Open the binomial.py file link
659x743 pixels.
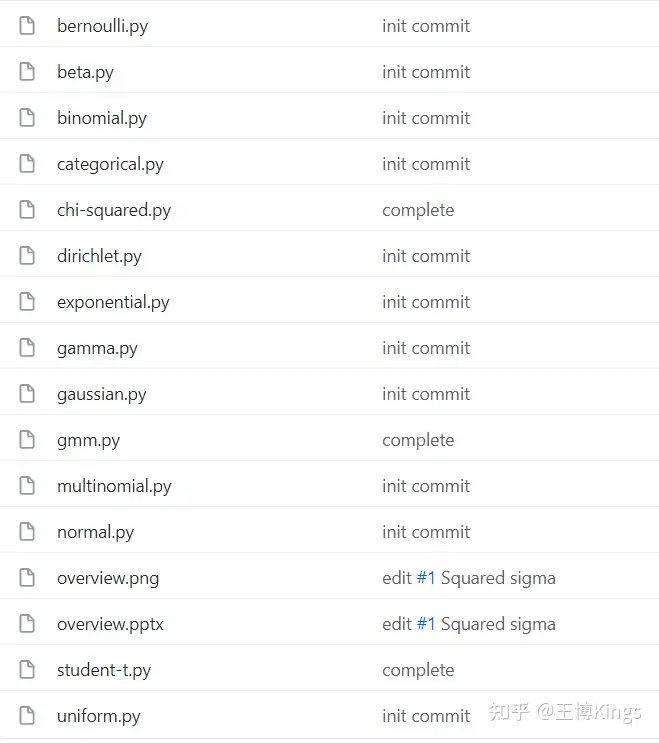tap(102, 118)
